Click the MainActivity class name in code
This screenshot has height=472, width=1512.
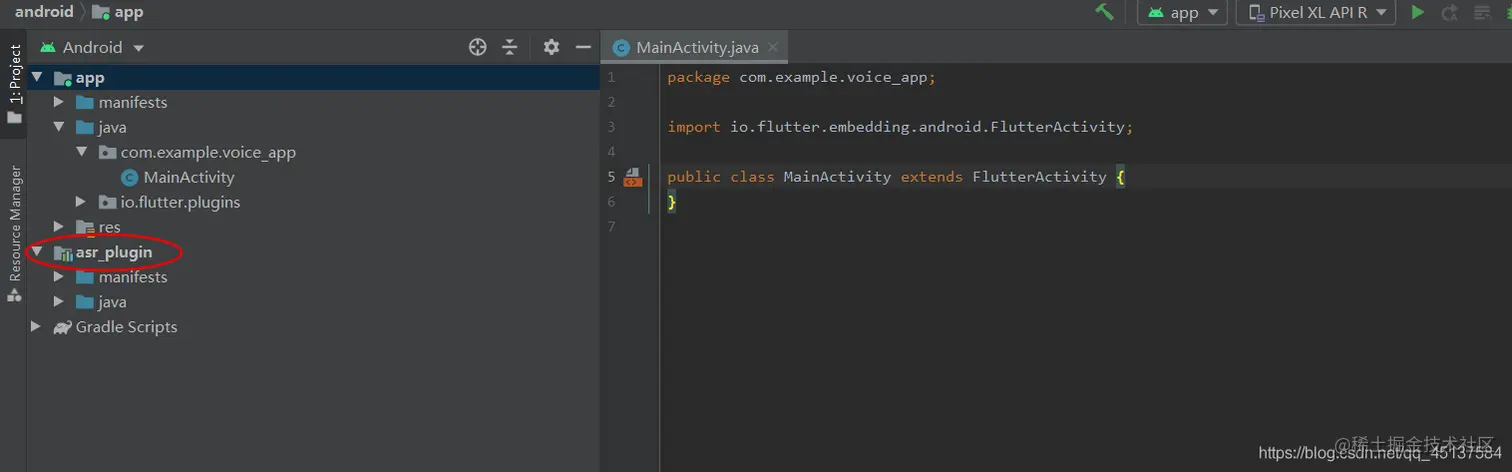[x=837, y=177]
